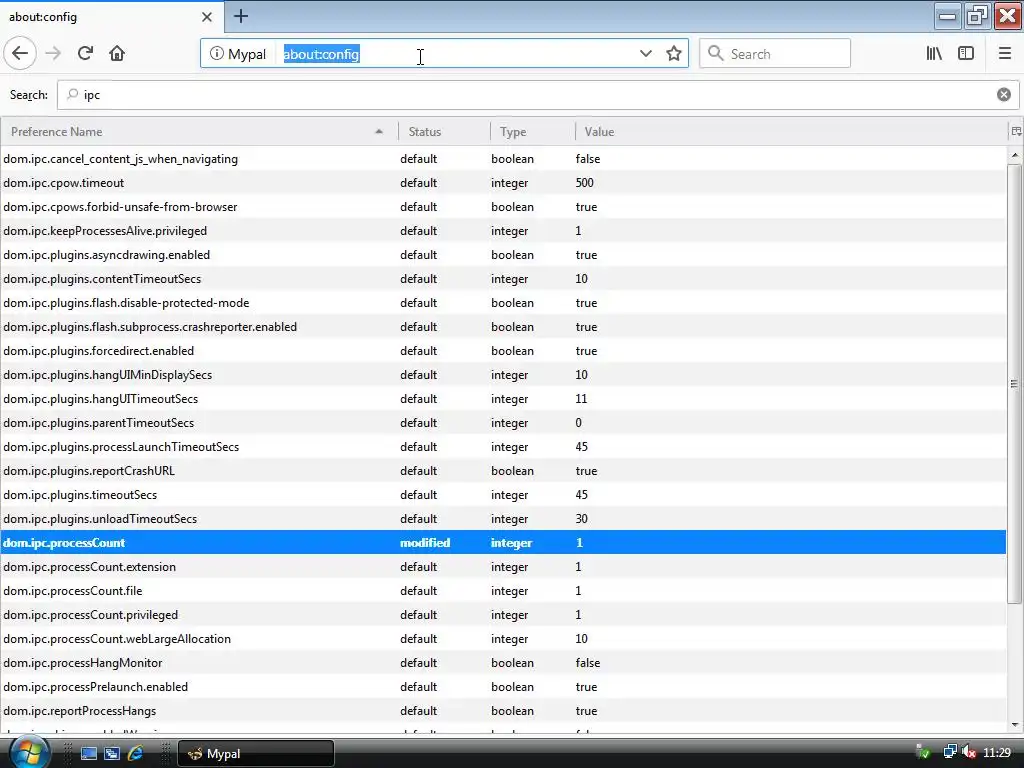Click value 500 of dom.ipc.cpow.timeout
This screenshot has height=768, width=1024.
(584, 183)
